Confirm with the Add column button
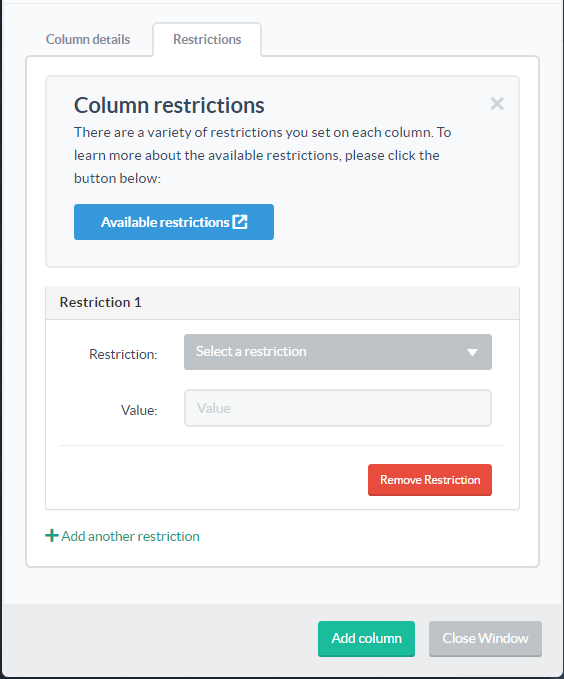This screenshot has width=564, height=679. tap(366, 639)
